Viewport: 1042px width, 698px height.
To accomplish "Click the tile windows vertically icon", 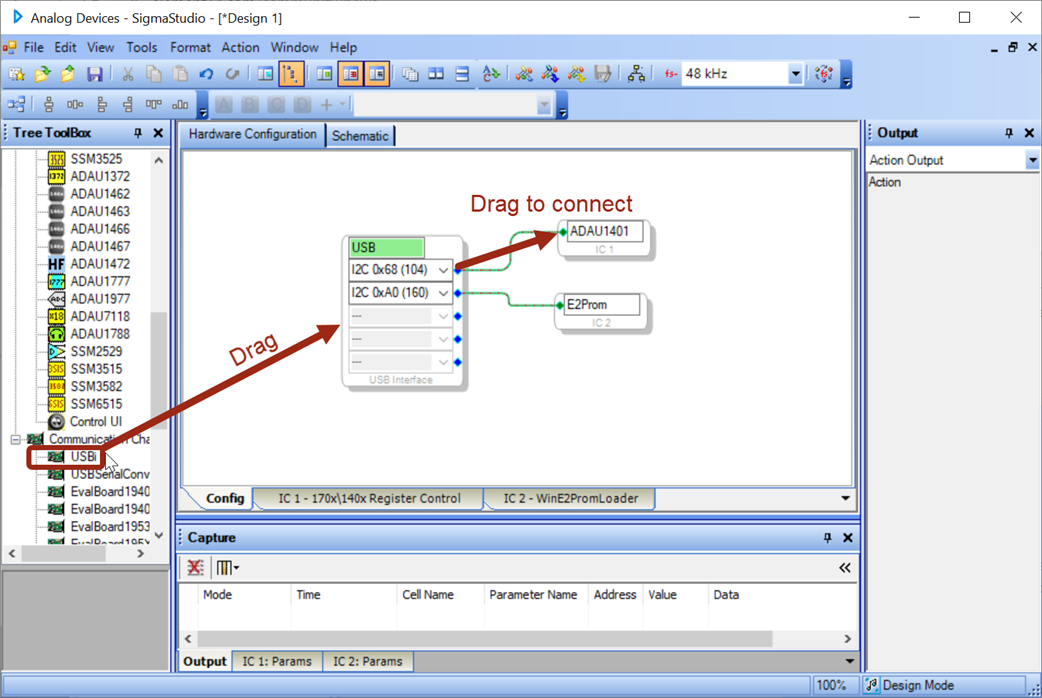I will (x=437, y=74).
